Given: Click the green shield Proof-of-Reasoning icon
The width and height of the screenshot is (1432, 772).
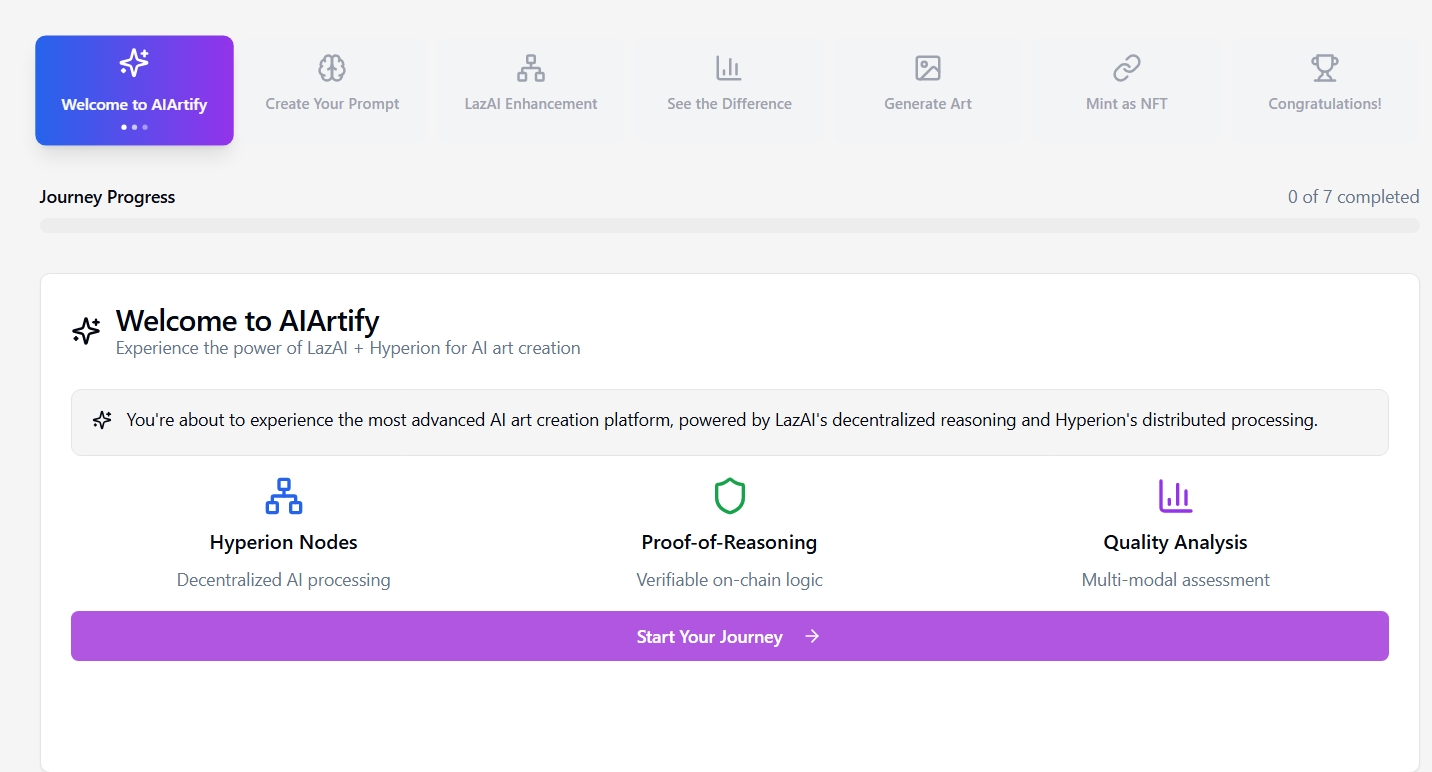Looking at the screenshot, I should coord(729,495).
